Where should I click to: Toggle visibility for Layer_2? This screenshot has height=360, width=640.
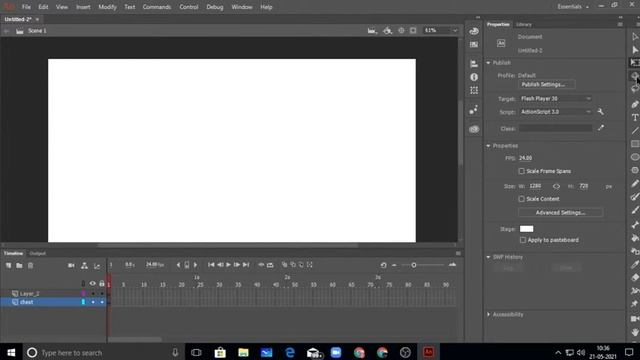coord(93,293)
